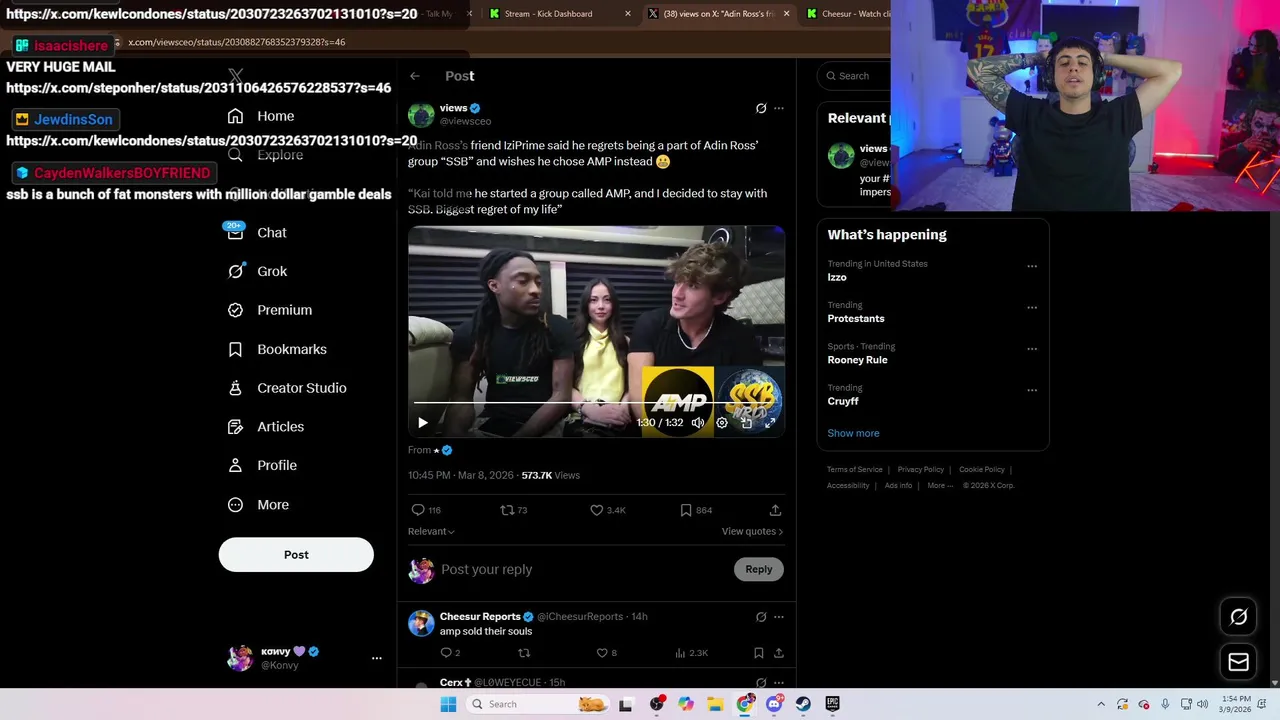Click the Bookmarks ribbon icon in sidebar
This screenshot has height=720, width=1280.
[235, 349]
